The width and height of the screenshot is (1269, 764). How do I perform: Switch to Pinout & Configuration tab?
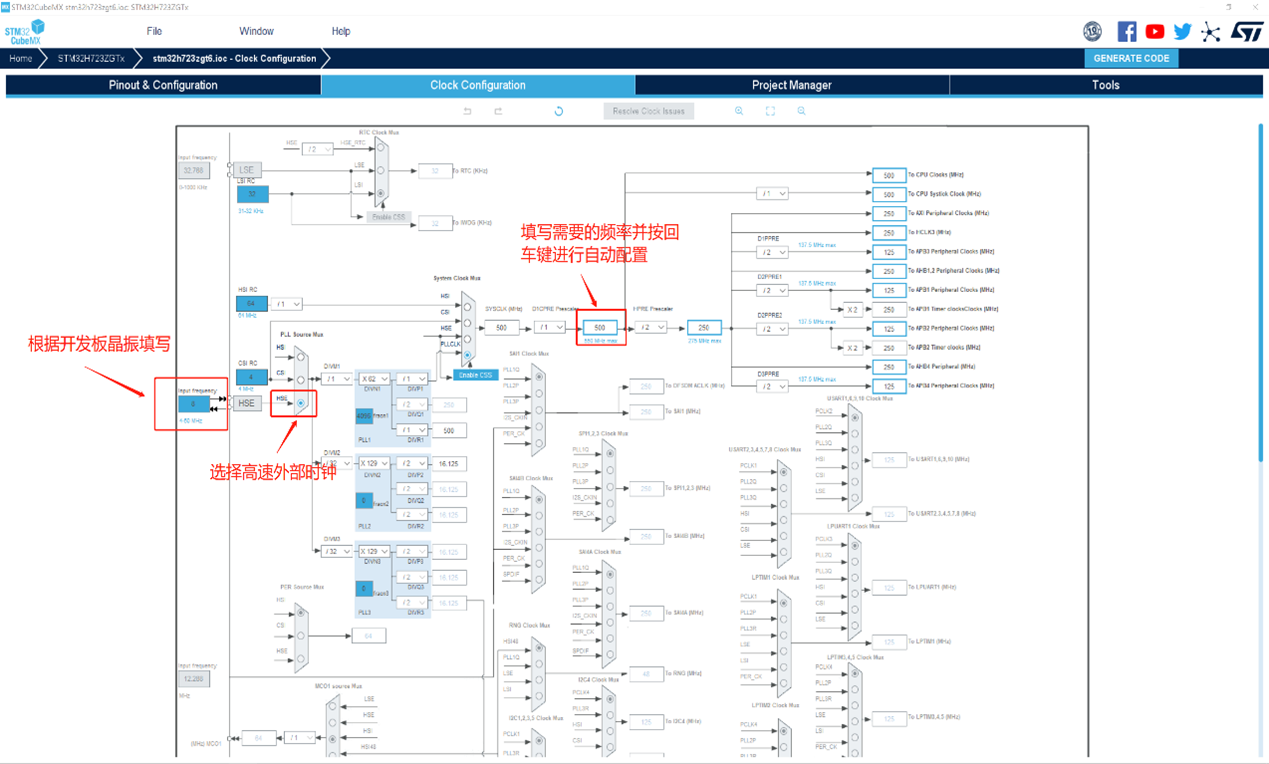click(163, 85)
